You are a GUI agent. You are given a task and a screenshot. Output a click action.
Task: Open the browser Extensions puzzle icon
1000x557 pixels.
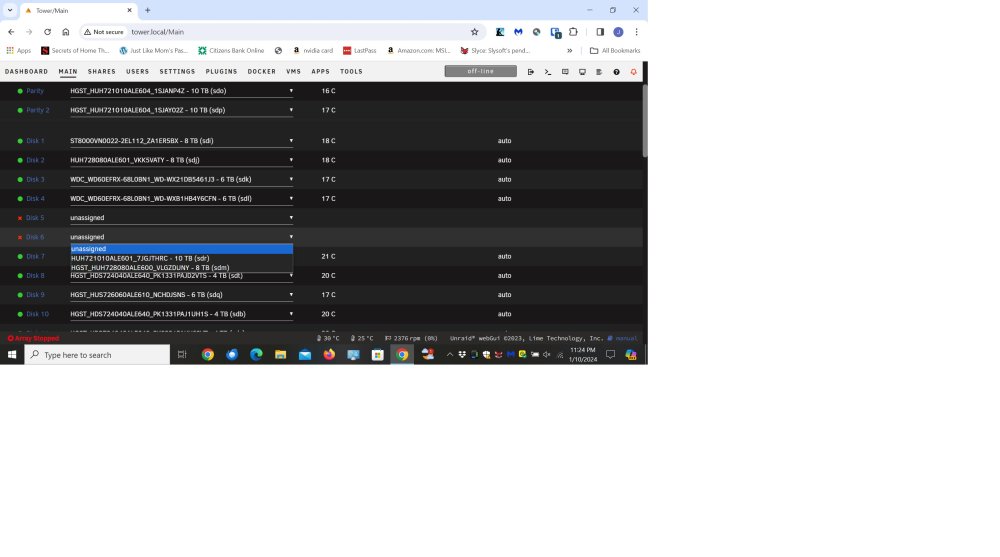coord(573,32)
